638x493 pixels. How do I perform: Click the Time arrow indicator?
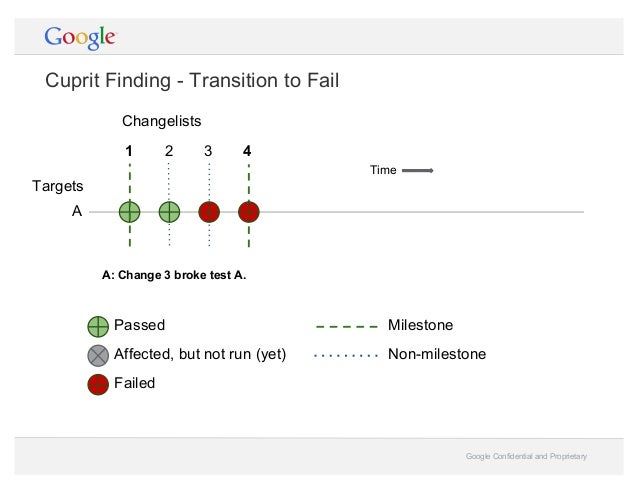[x=417, y=171]
